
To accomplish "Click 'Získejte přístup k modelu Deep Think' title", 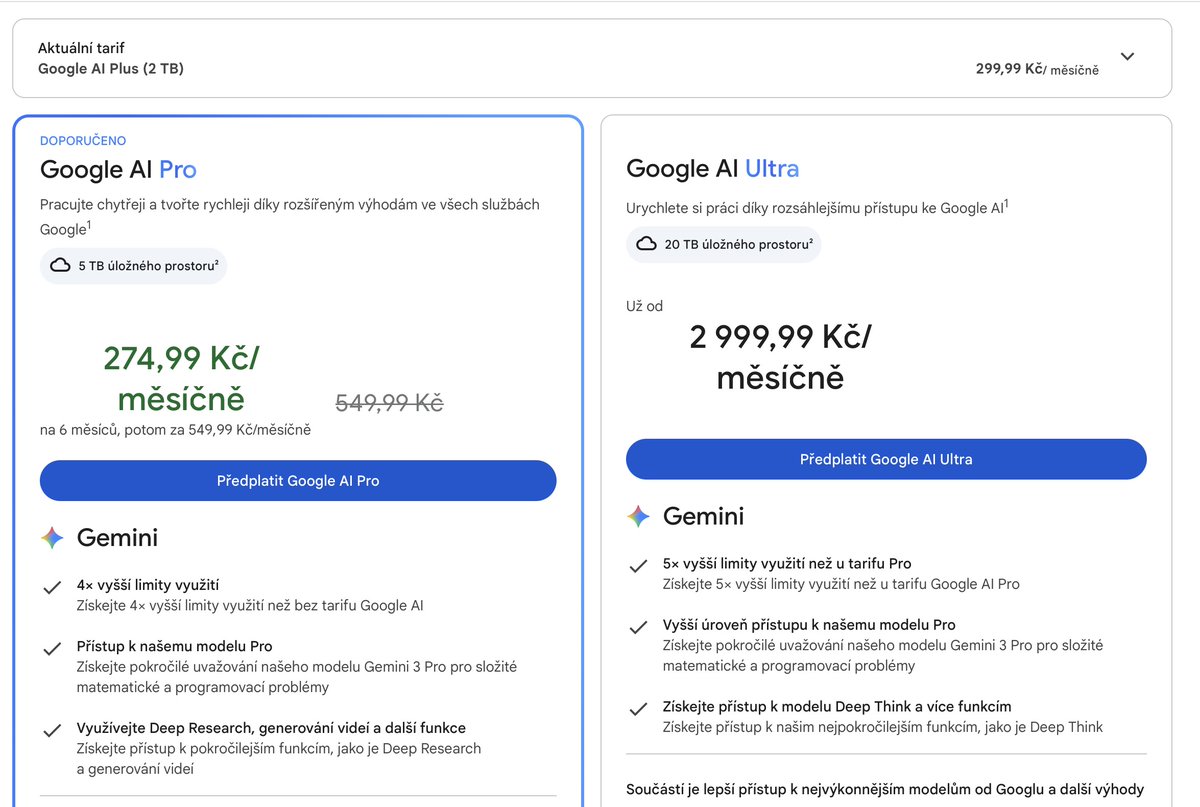I will (837, 706).
